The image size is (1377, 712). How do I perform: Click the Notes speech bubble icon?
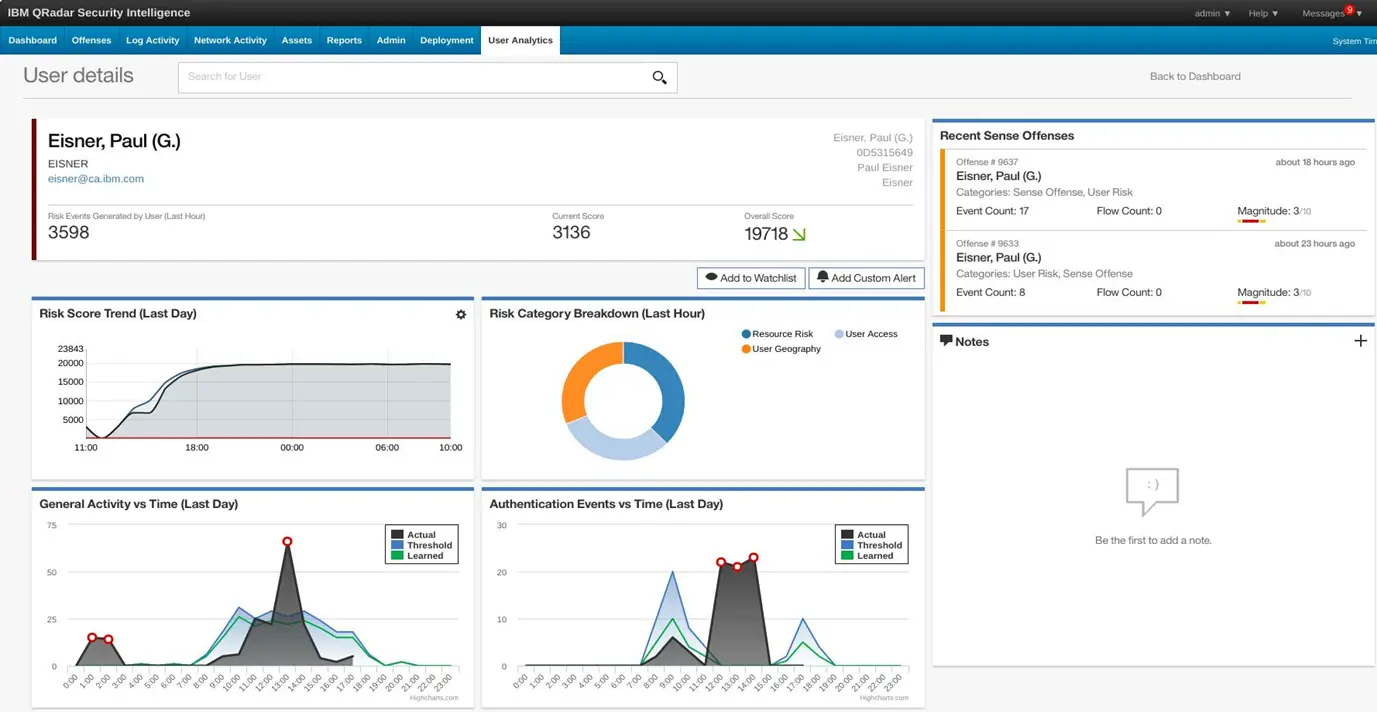coord(946,341)
